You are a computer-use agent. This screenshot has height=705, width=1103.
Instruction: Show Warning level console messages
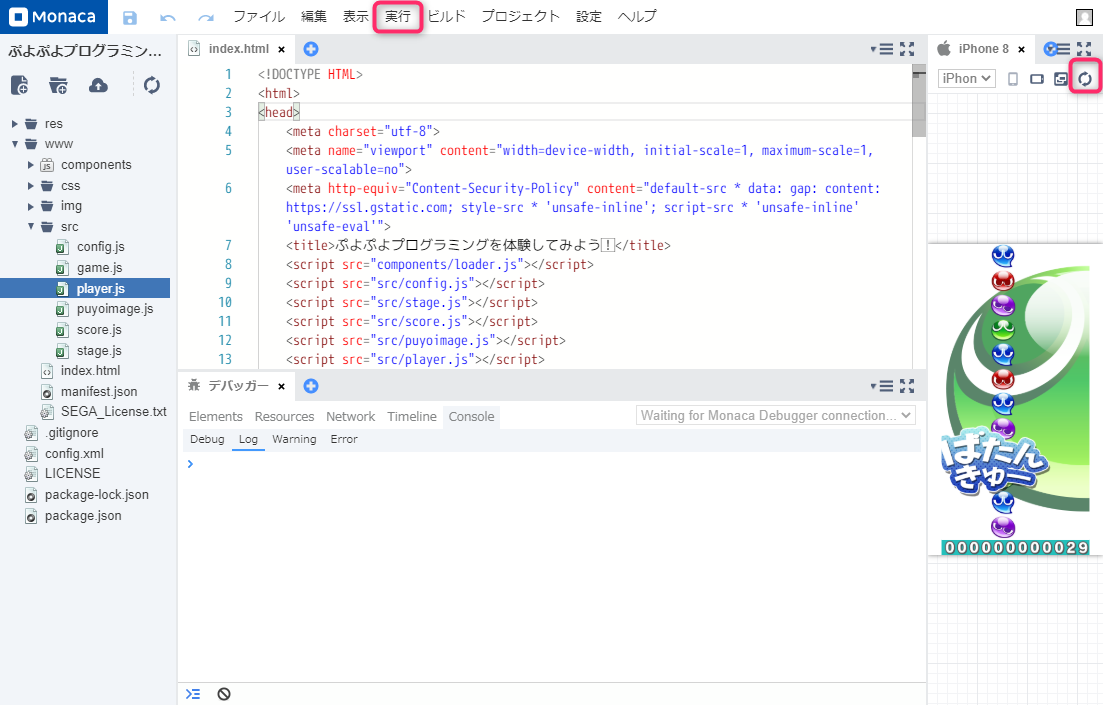click(x=294, y=439)
